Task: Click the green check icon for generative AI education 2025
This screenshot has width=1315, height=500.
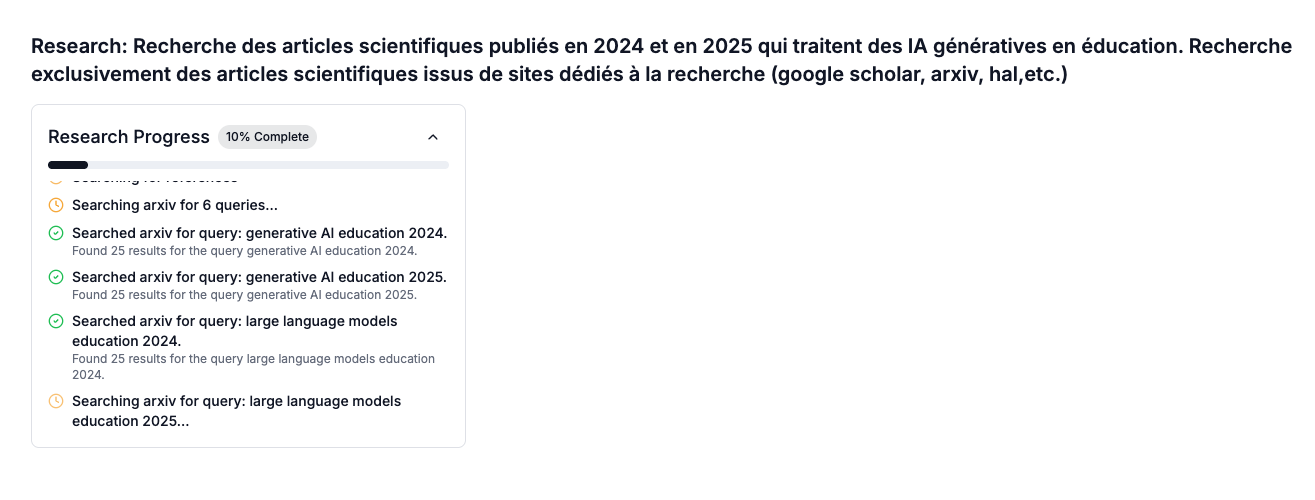Action: coord(56,277)
